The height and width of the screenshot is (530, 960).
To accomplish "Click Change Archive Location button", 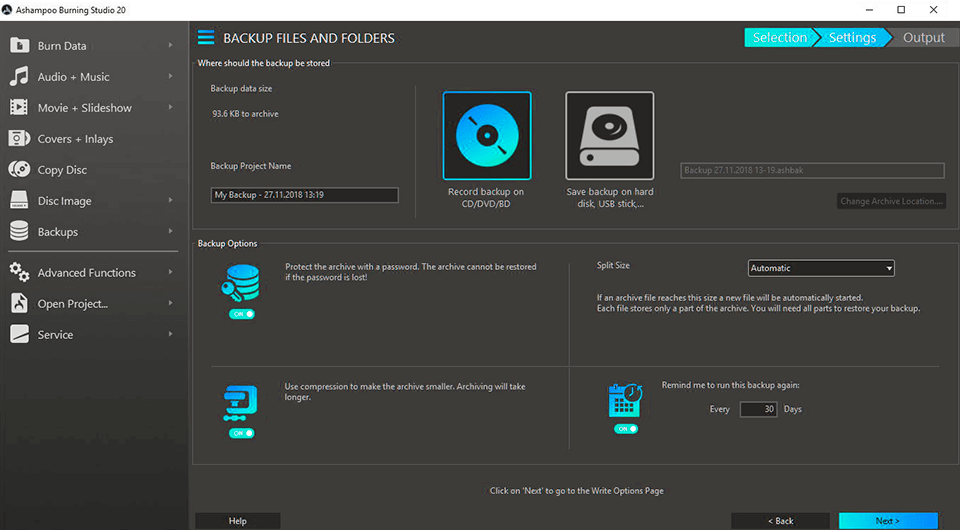I will [x=891, y=201].
